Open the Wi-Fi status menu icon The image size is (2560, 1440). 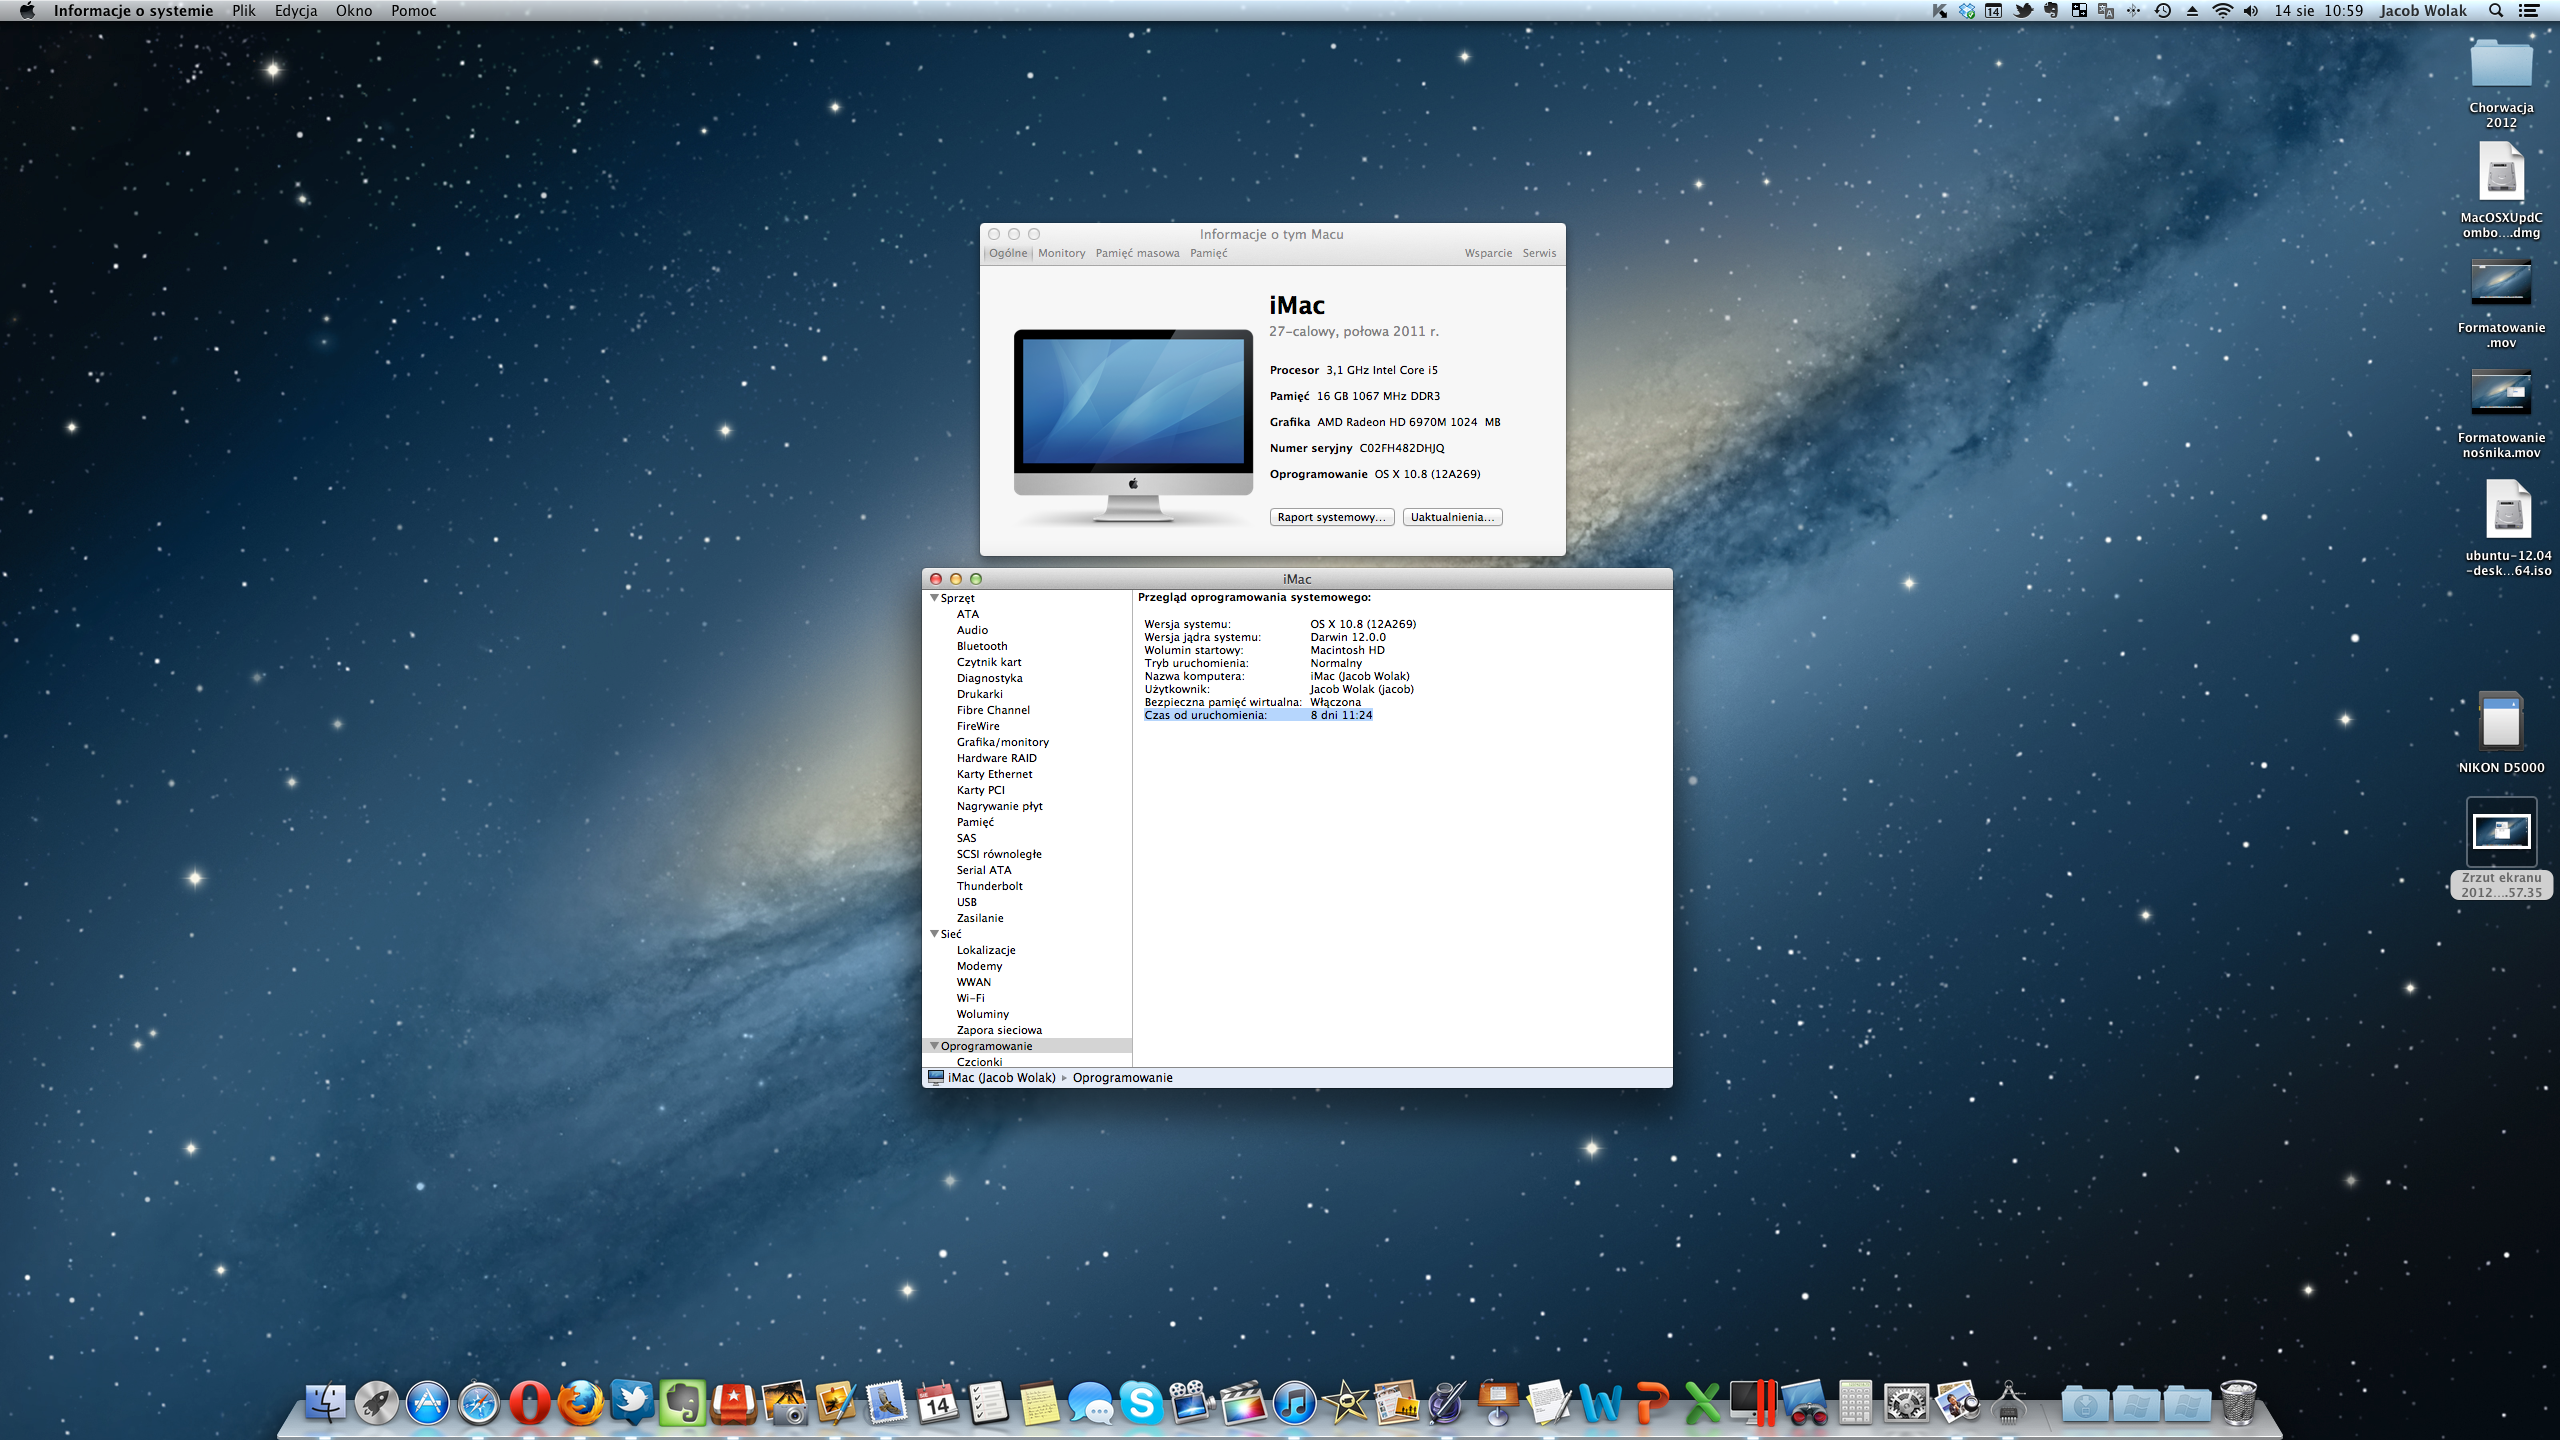pos(2222,11)
